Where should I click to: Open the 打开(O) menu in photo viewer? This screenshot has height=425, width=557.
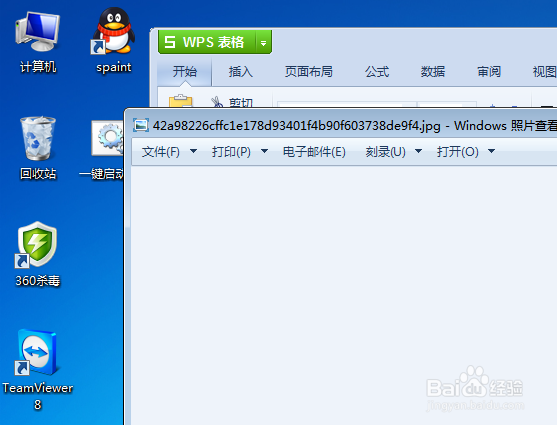458,152
